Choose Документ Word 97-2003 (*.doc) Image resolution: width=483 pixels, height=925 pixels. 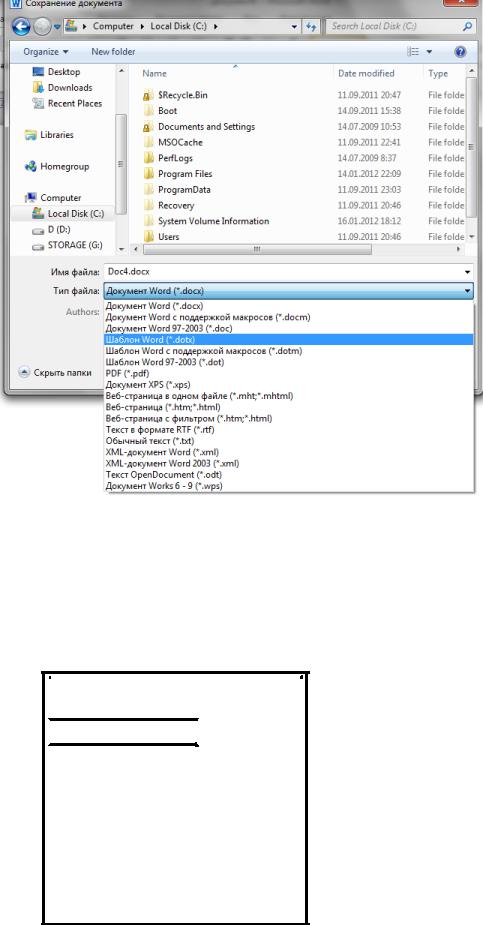pyautogui.click(x=289, y=329)
